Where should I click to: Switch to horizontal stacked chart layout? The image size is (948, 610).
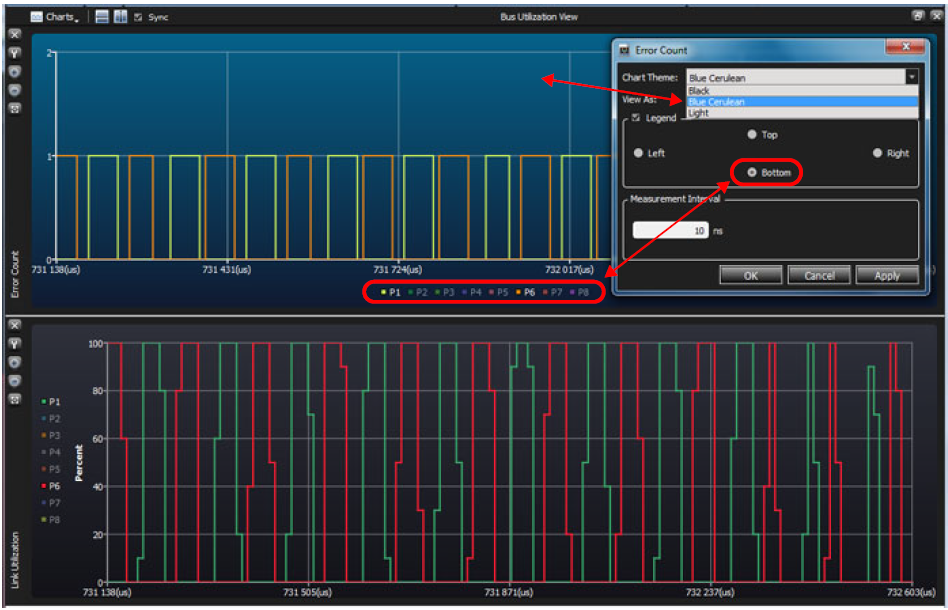click(x=102, y=17)
